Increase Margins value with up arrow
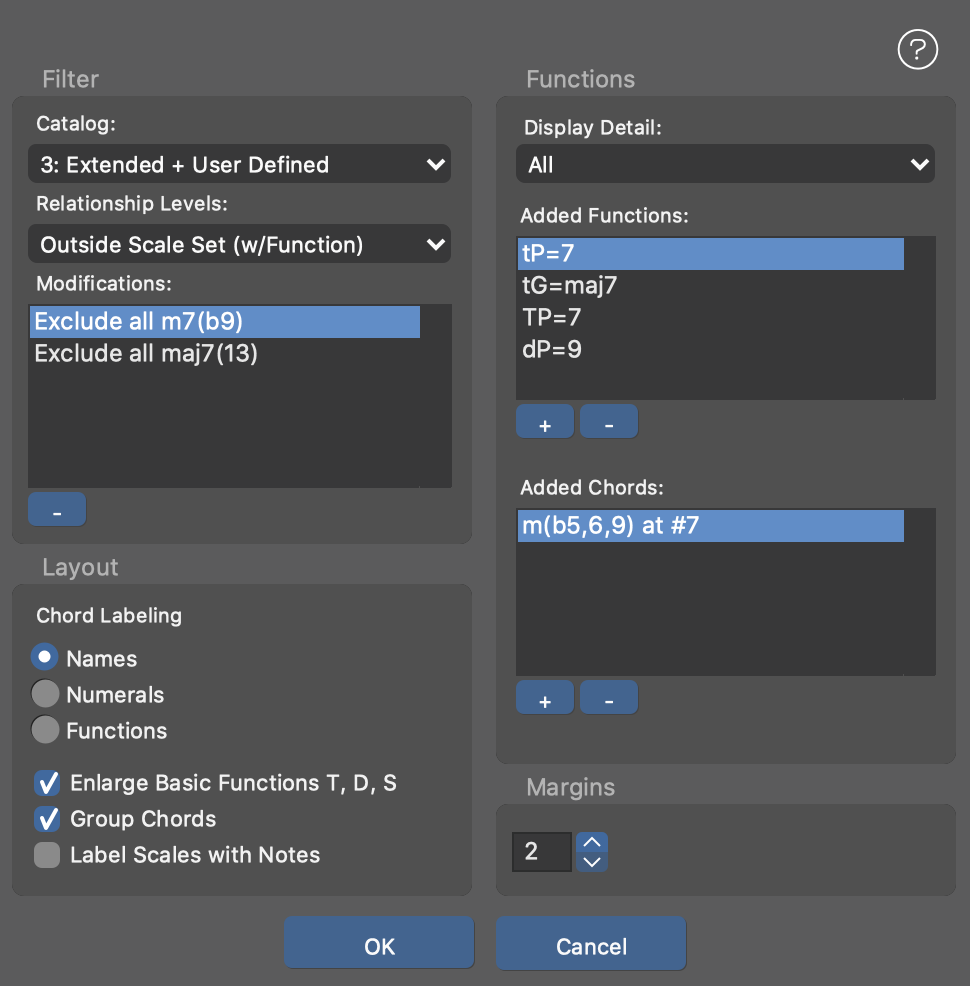This screenshot has height=986, width=970. pyautogui.click(x=592, y=842)
